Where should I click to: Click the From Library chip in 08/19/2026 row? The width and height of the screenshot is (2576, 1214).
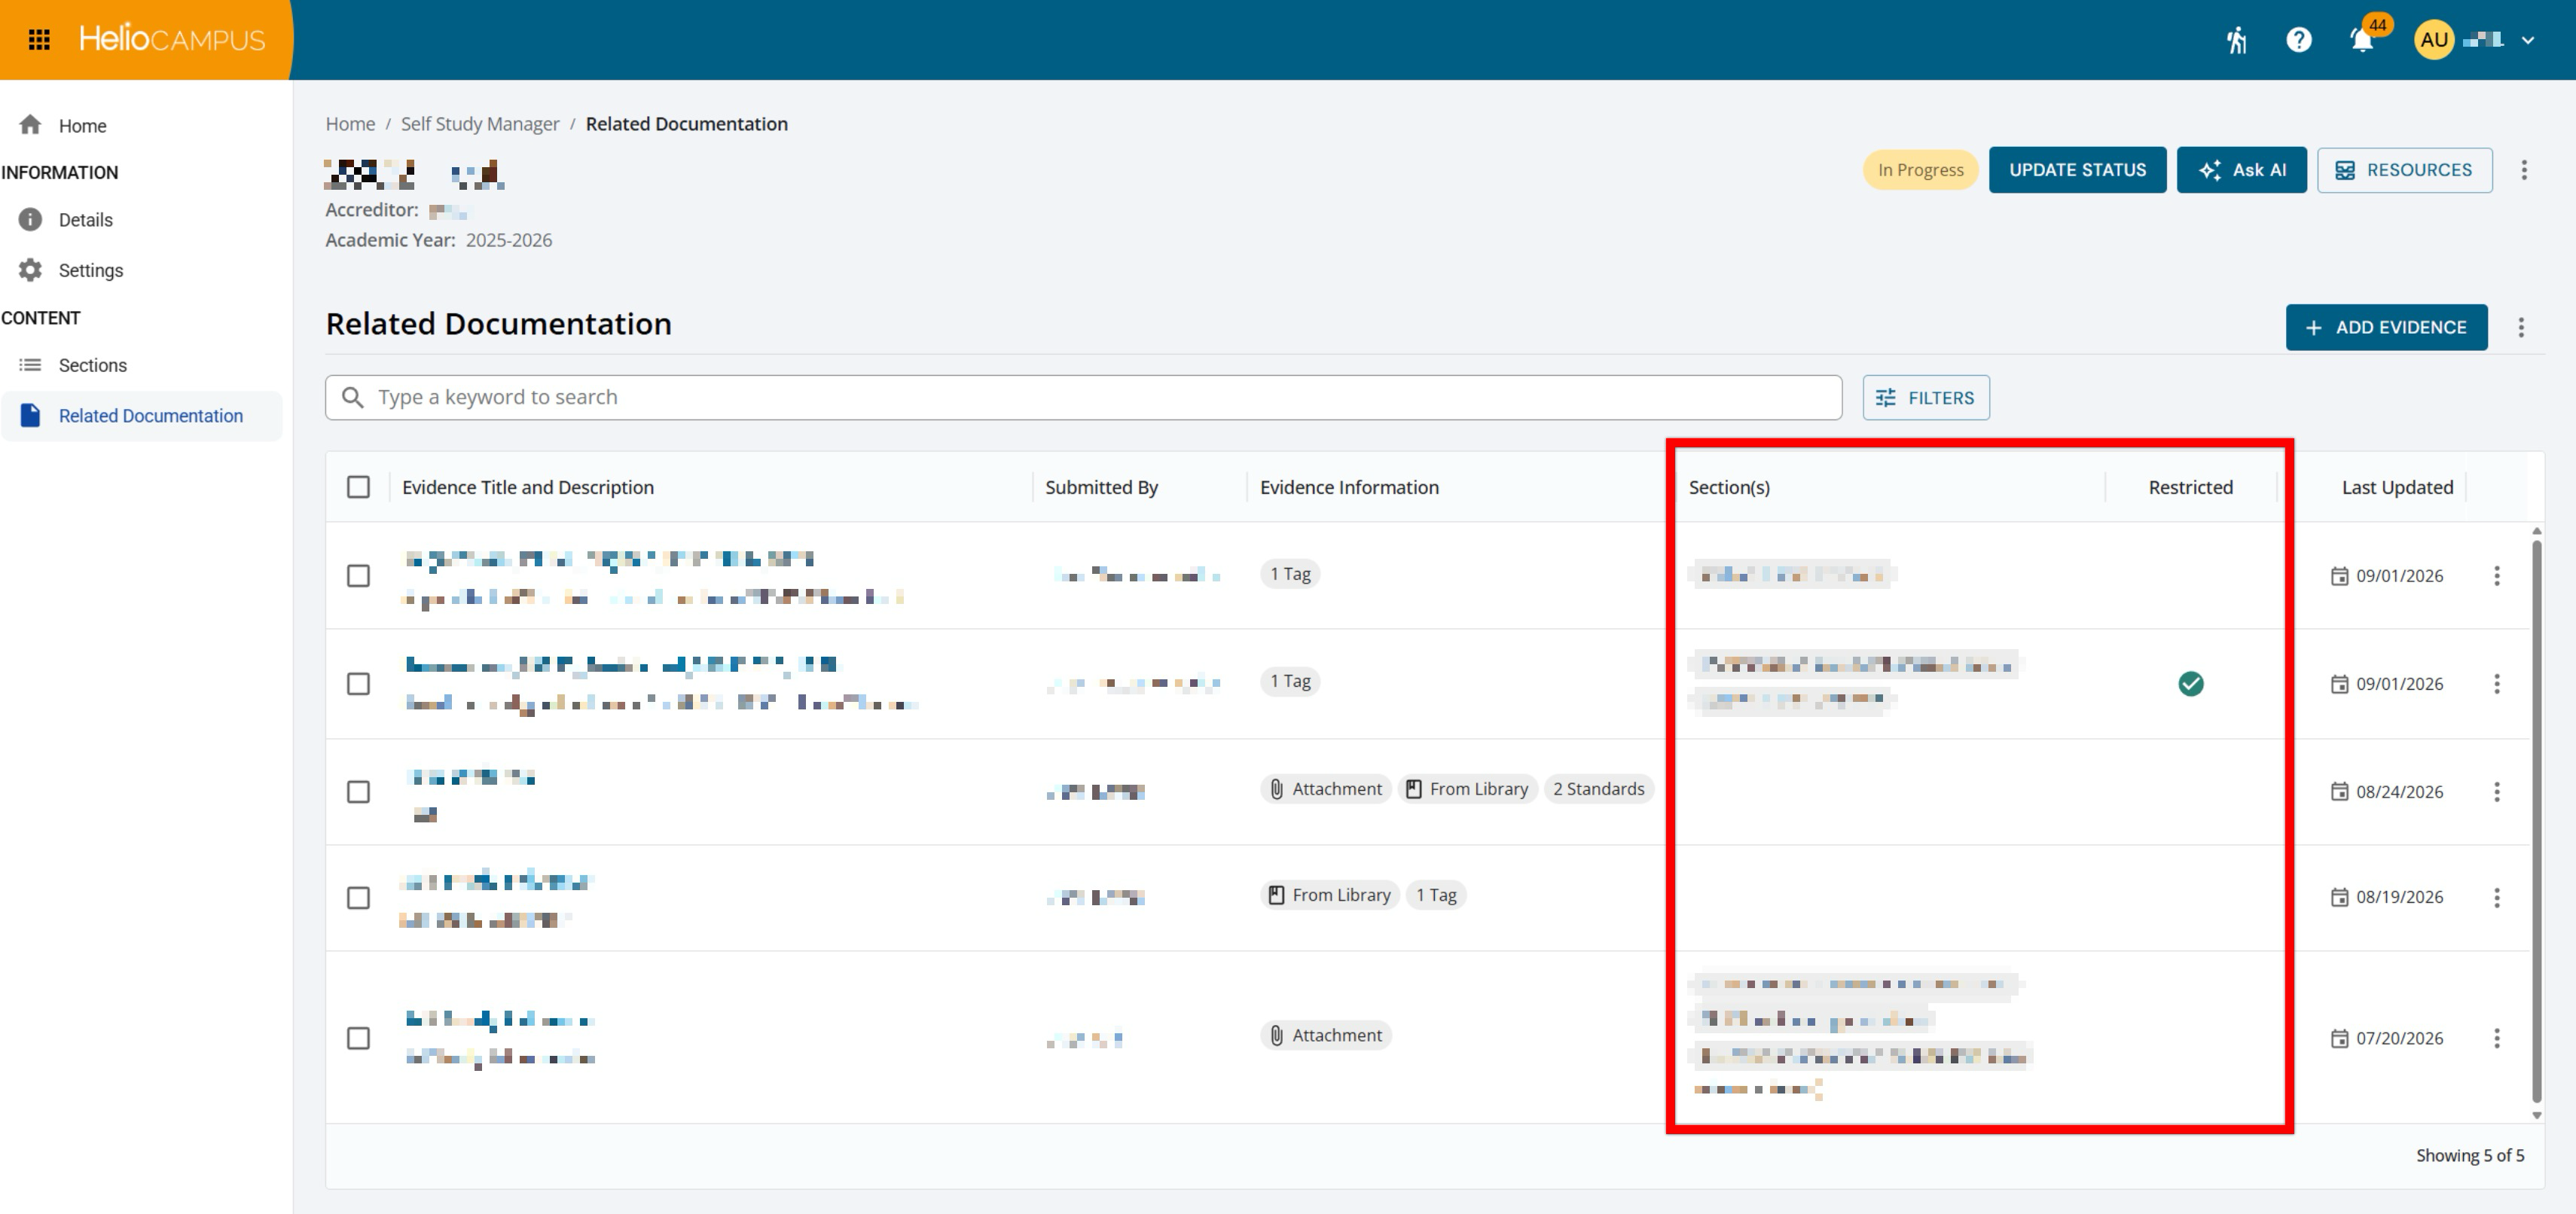point(1330,895)
